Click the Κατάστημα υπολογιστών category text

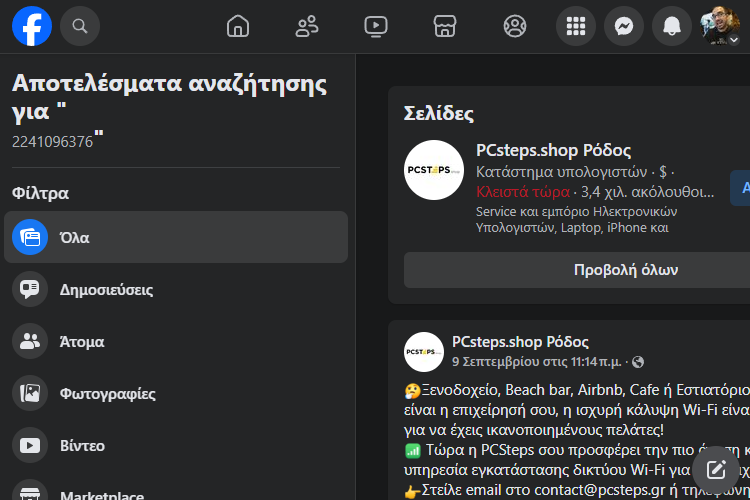[x=562, y=171]
